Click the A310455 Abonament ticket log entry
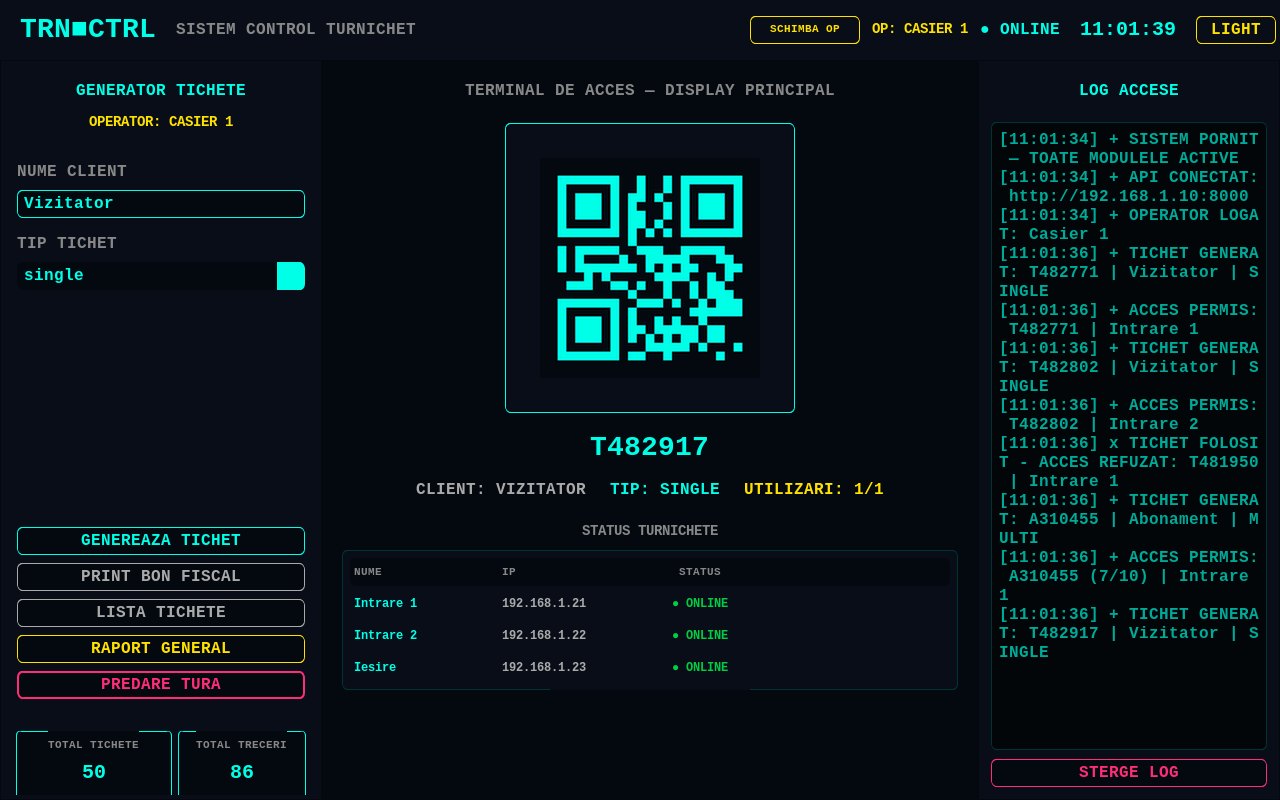Screen dimensions: 1280x800 (1129, 519)
